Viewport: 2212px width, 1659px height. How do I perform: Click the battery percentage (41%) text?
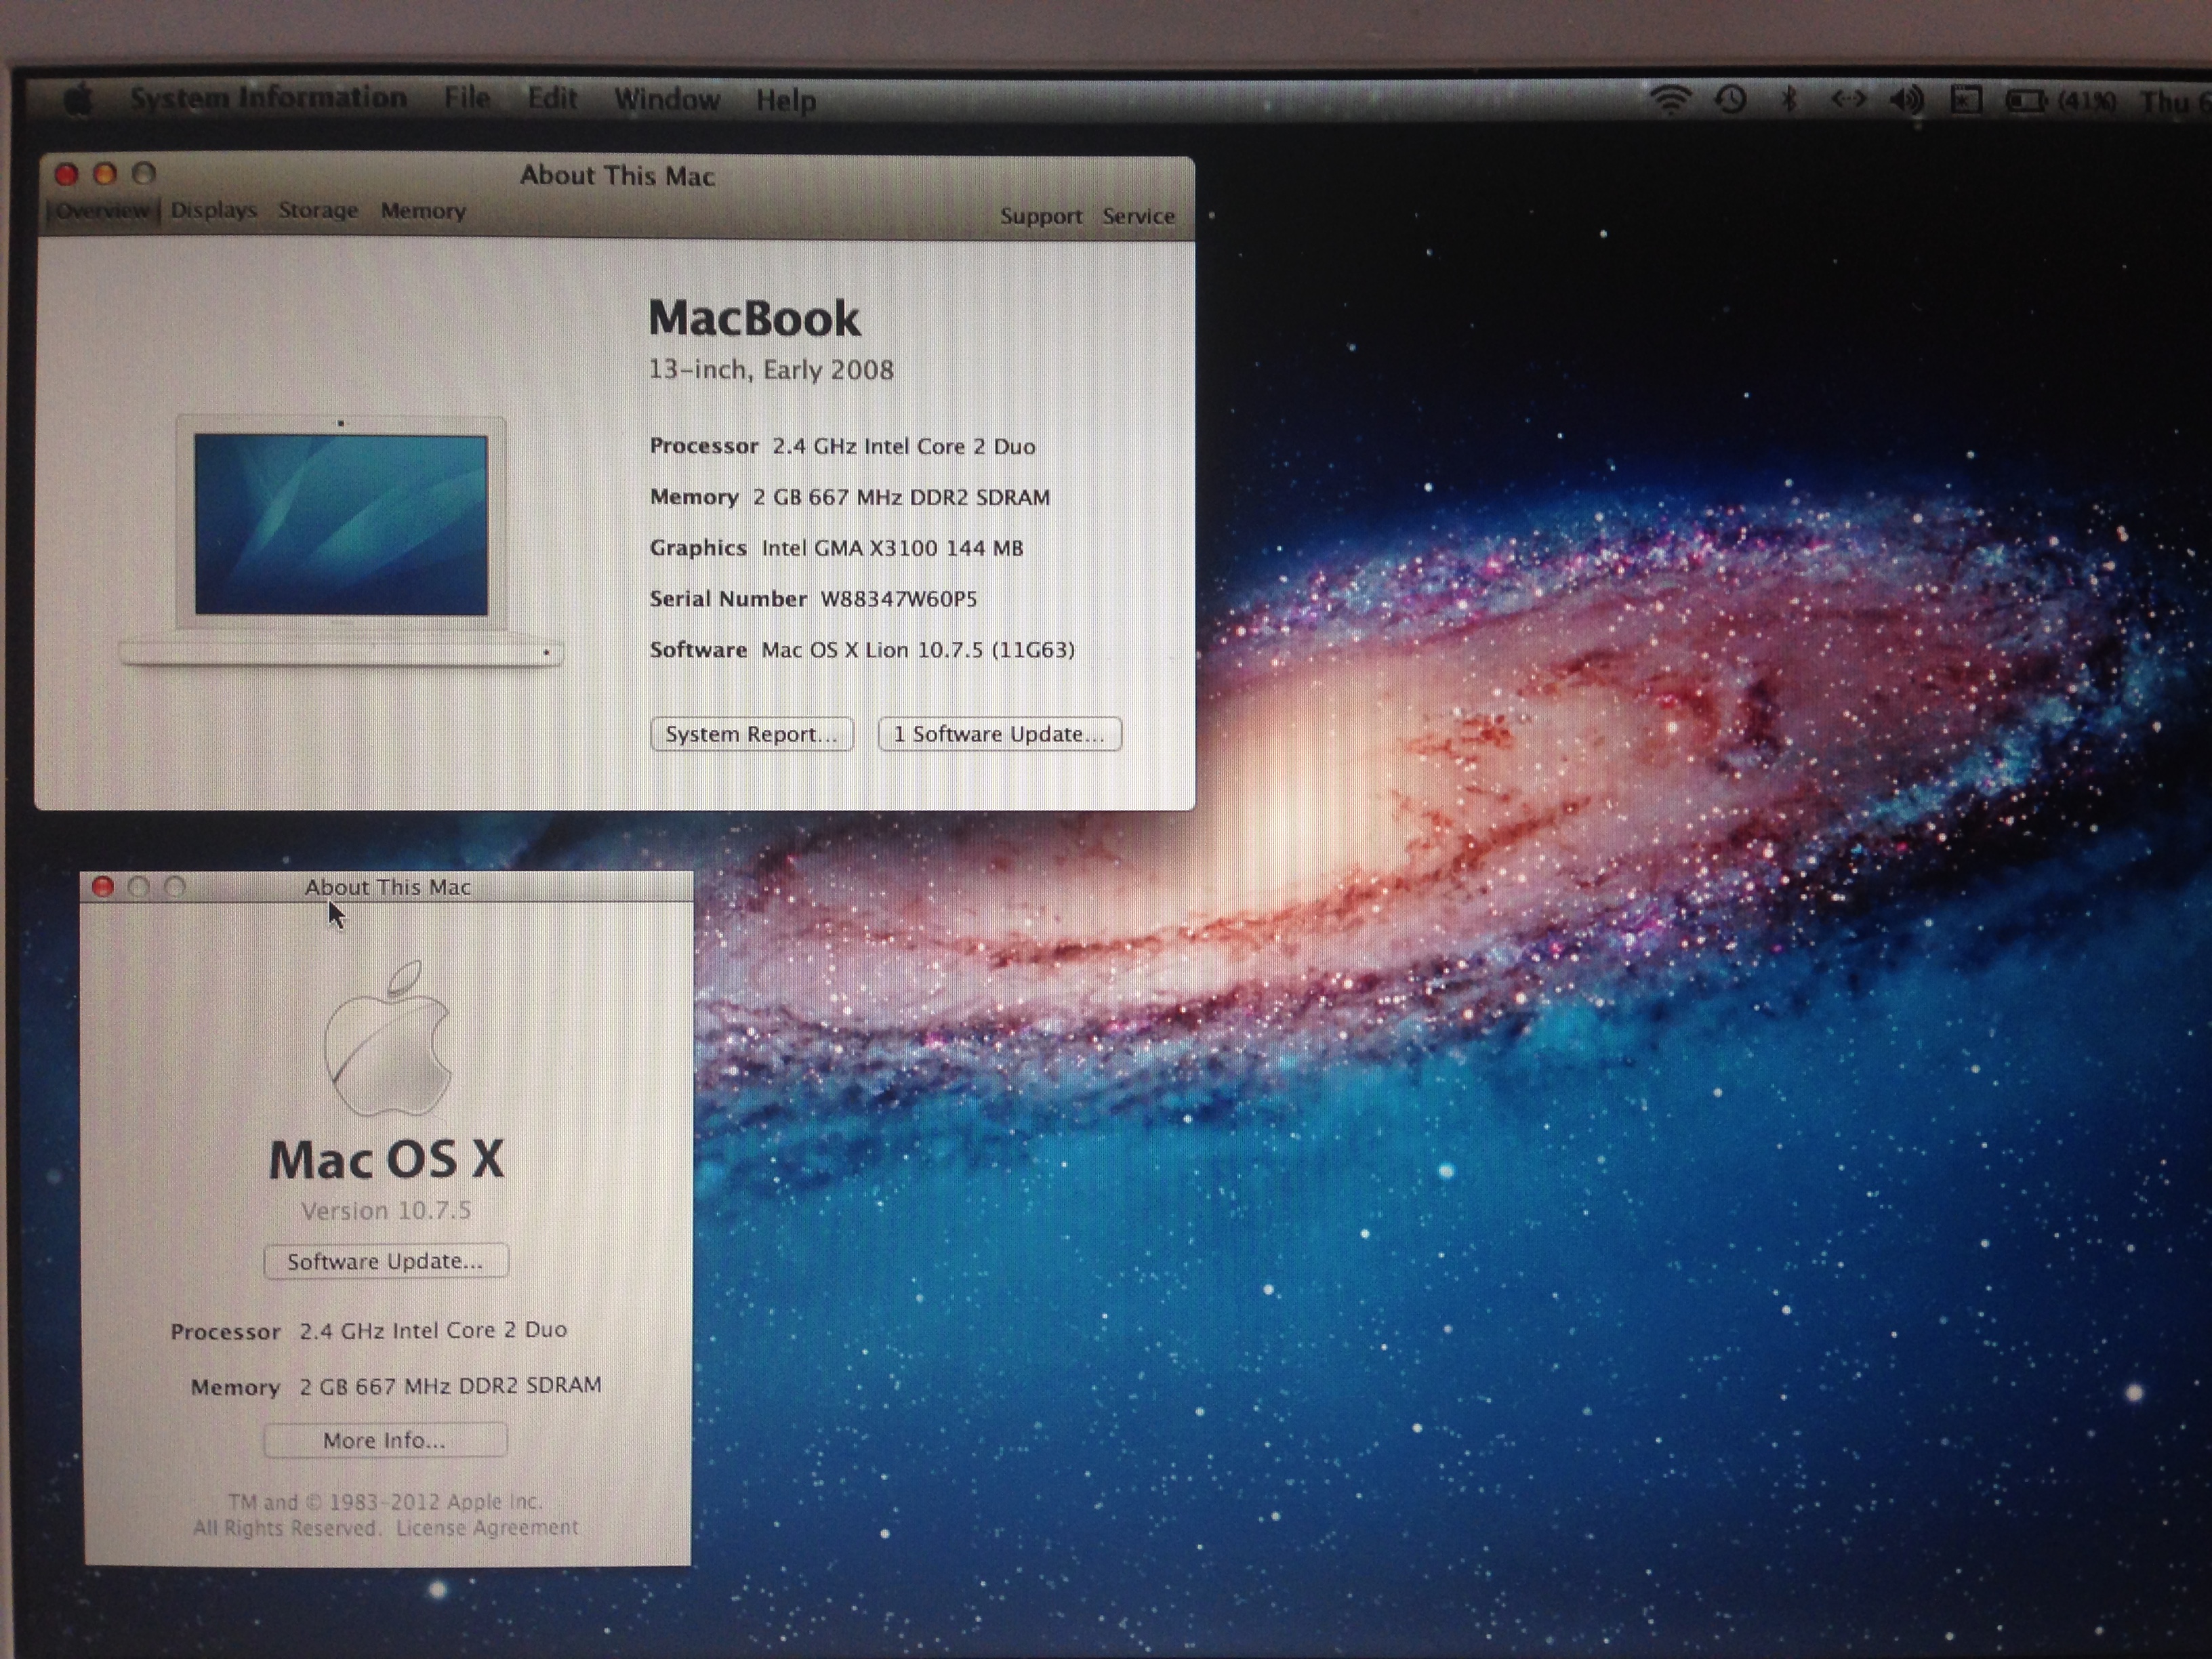coord(2087,101)
